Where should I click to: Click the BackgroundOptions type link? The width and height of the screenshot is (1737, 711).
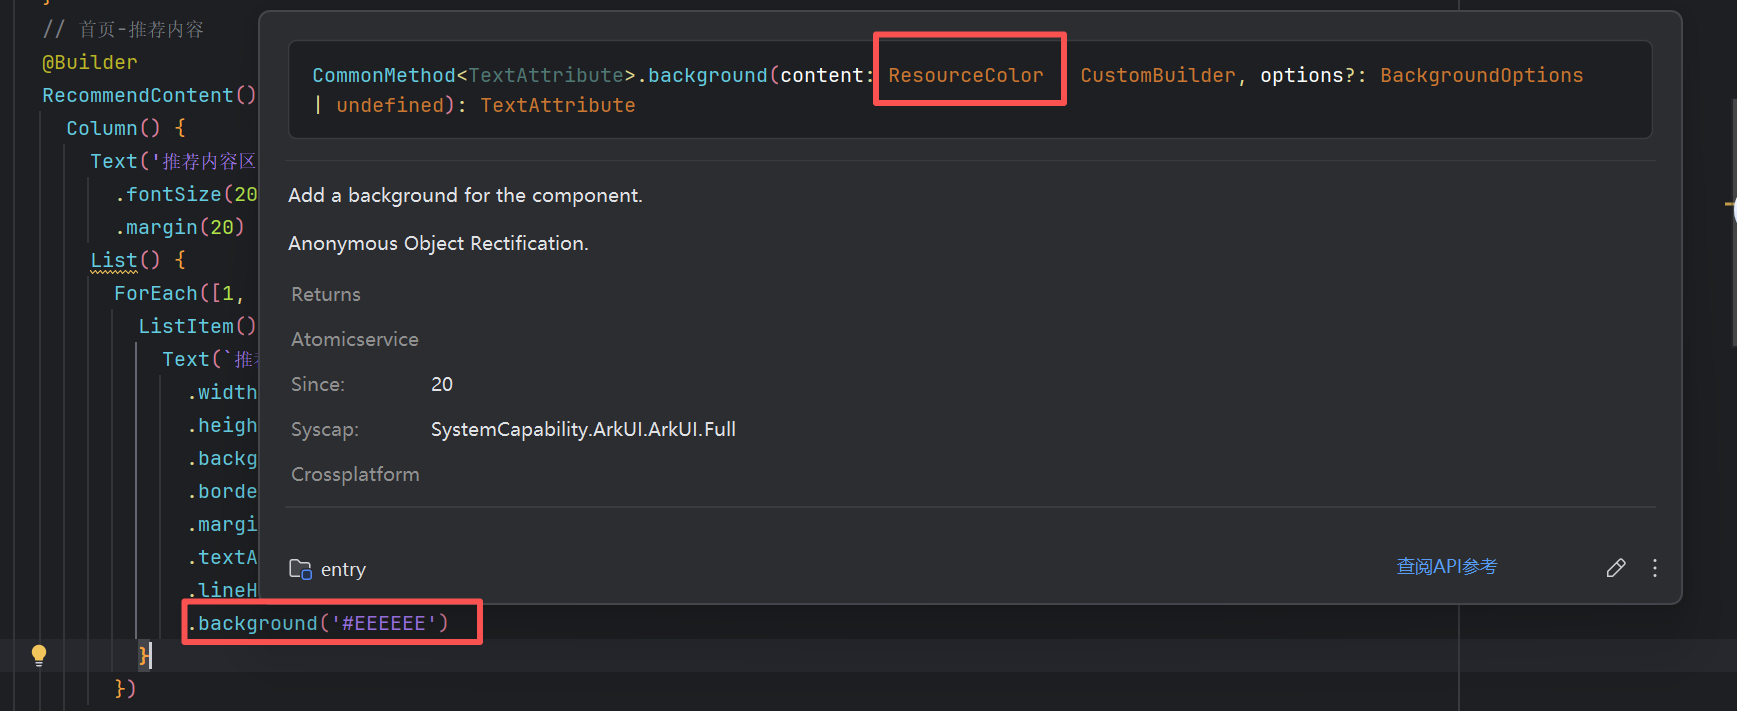pyautogui.click(x=1481, y=75)
